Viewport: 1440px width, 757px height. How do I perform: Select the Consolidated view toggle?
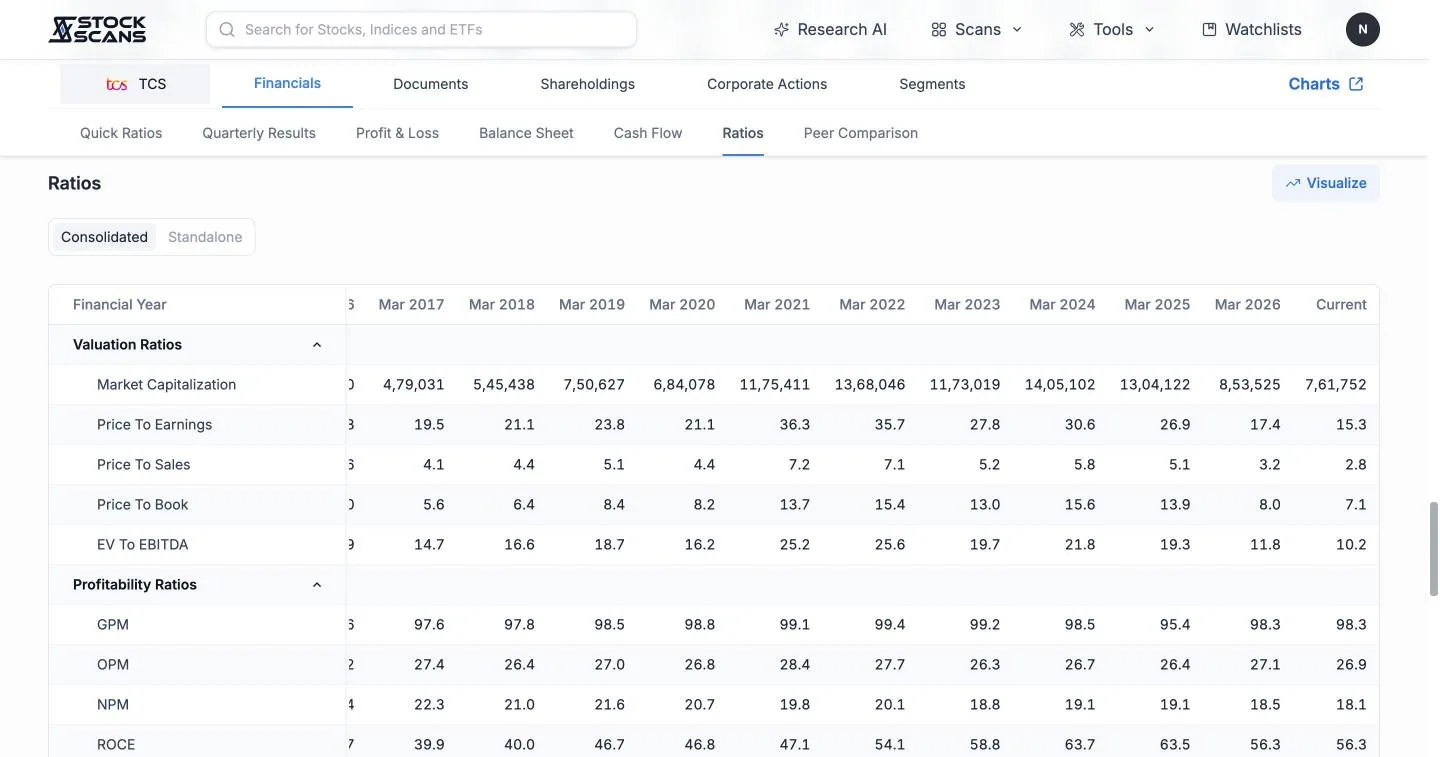click(104, 237)
